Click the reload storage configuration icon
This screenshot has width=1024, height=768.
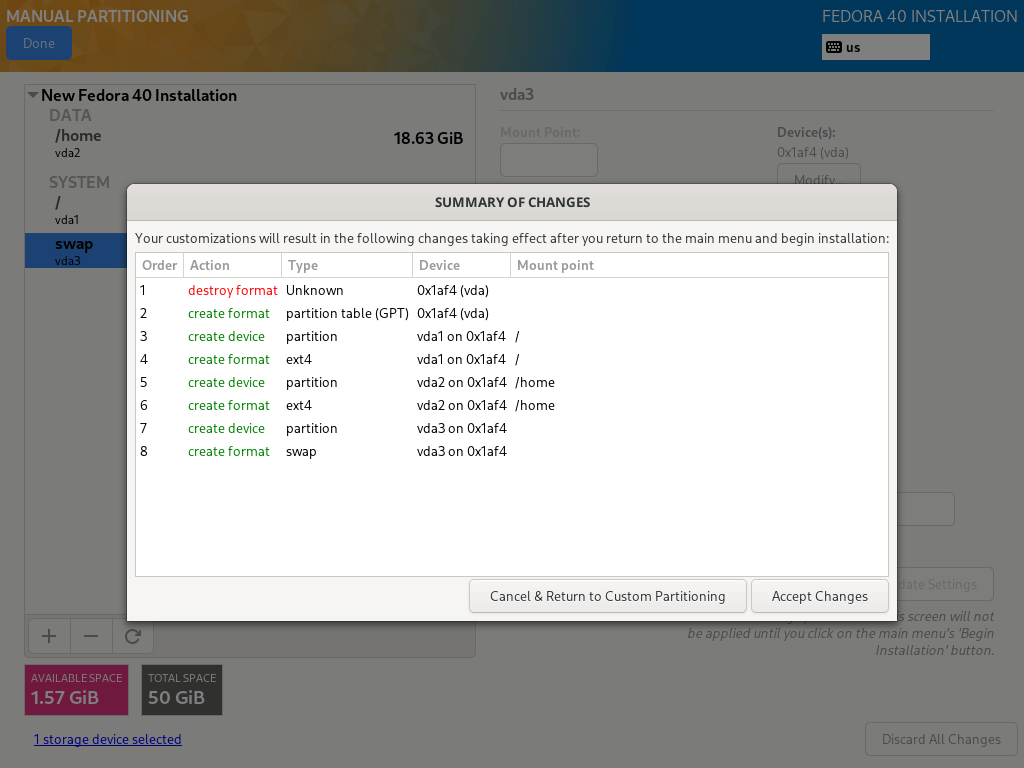[x=133, y=636]
